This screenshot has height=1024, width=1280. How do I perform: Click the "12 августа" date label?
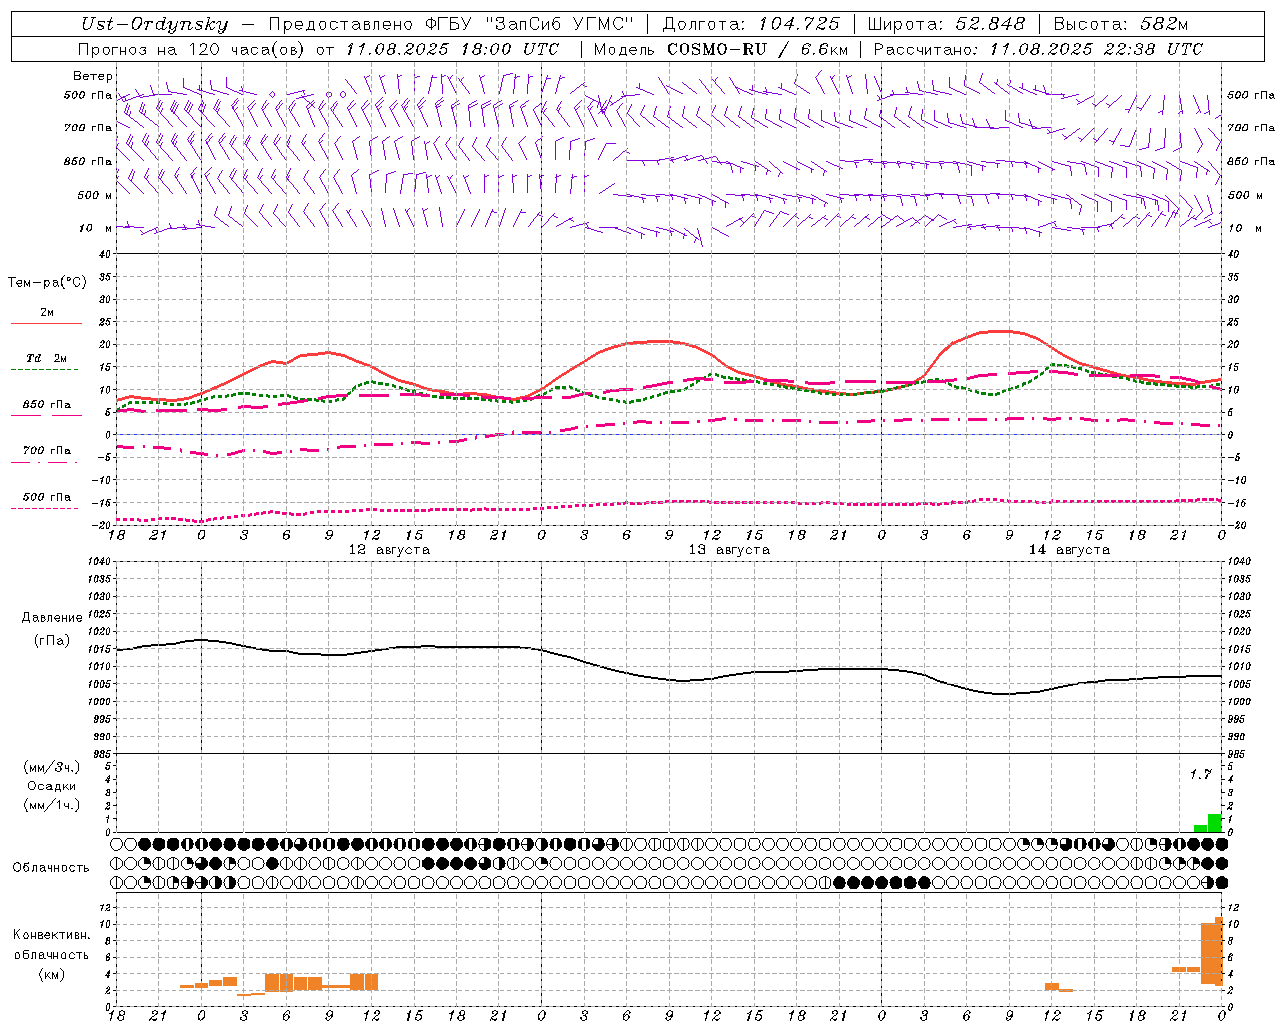(389, 550)
